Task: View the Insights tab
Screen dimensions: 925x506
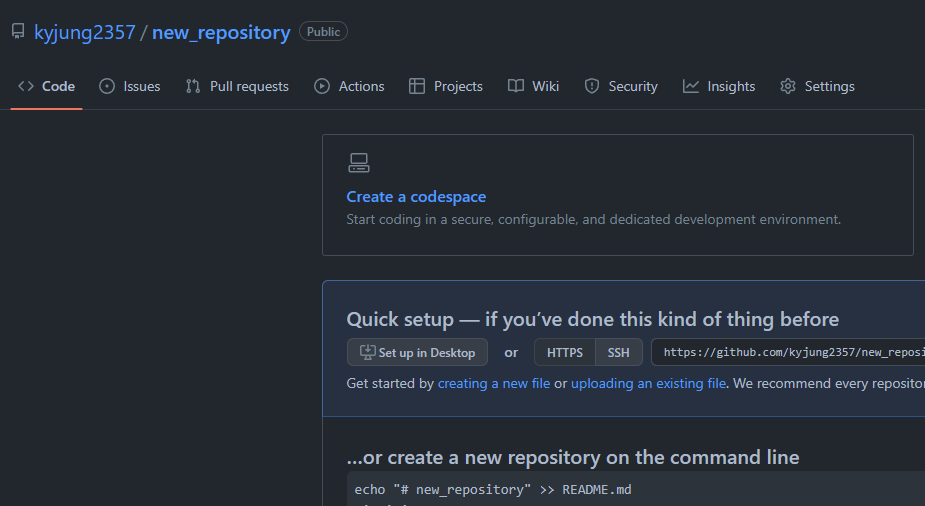Action: 719,86
